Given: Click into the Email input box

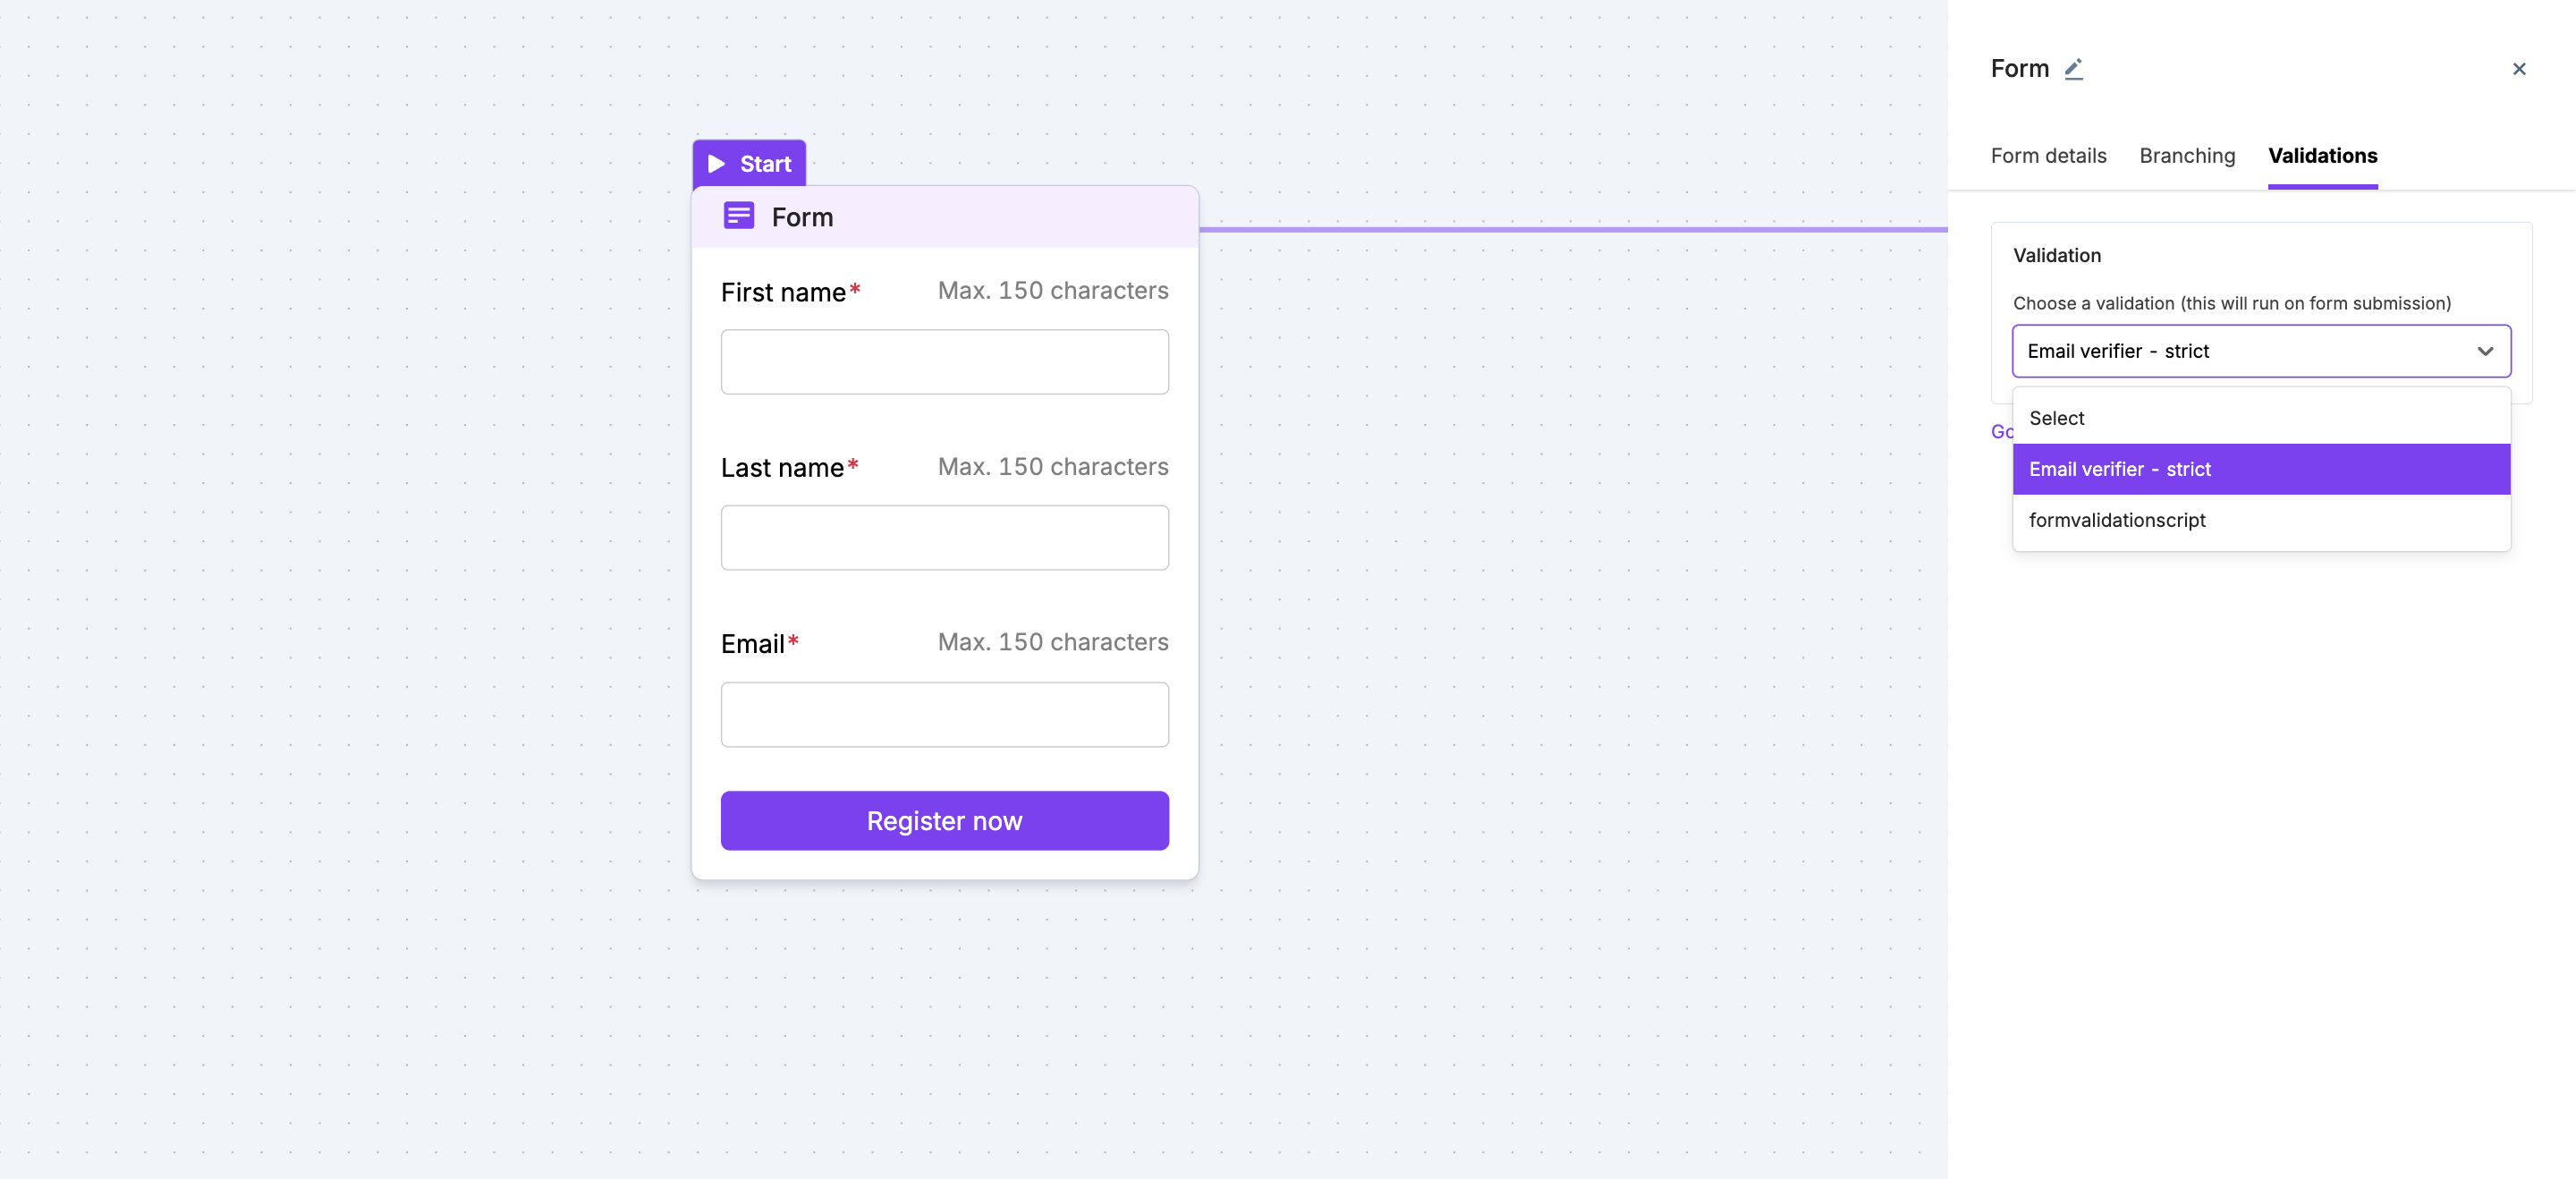Looking at the screenshot, I should click(x=944, y=714).
